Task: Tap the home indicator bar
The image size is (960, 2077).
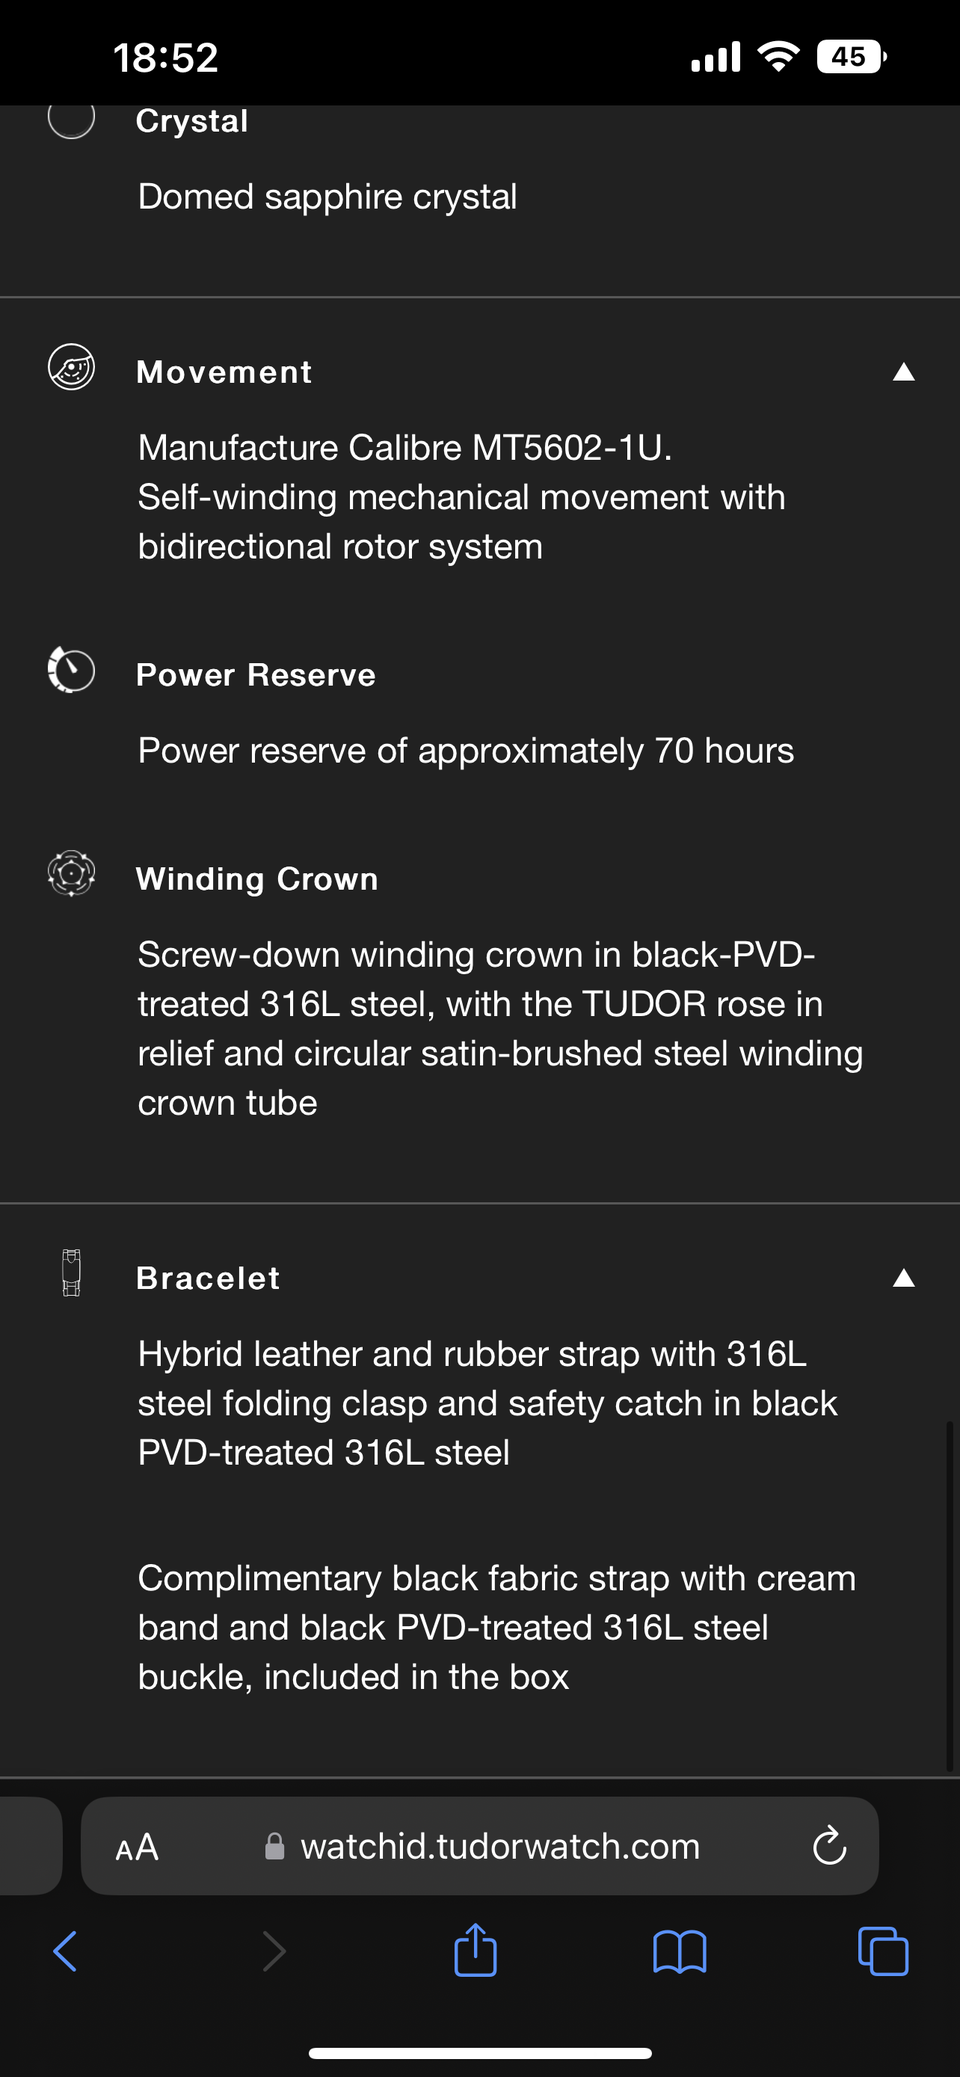Action: [x=480, y=2053]
